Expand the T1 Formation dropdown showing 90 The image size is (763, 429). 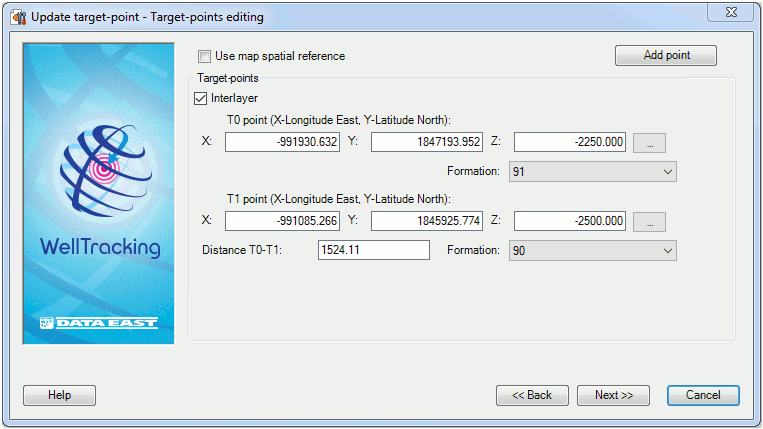tap(593, 250)
